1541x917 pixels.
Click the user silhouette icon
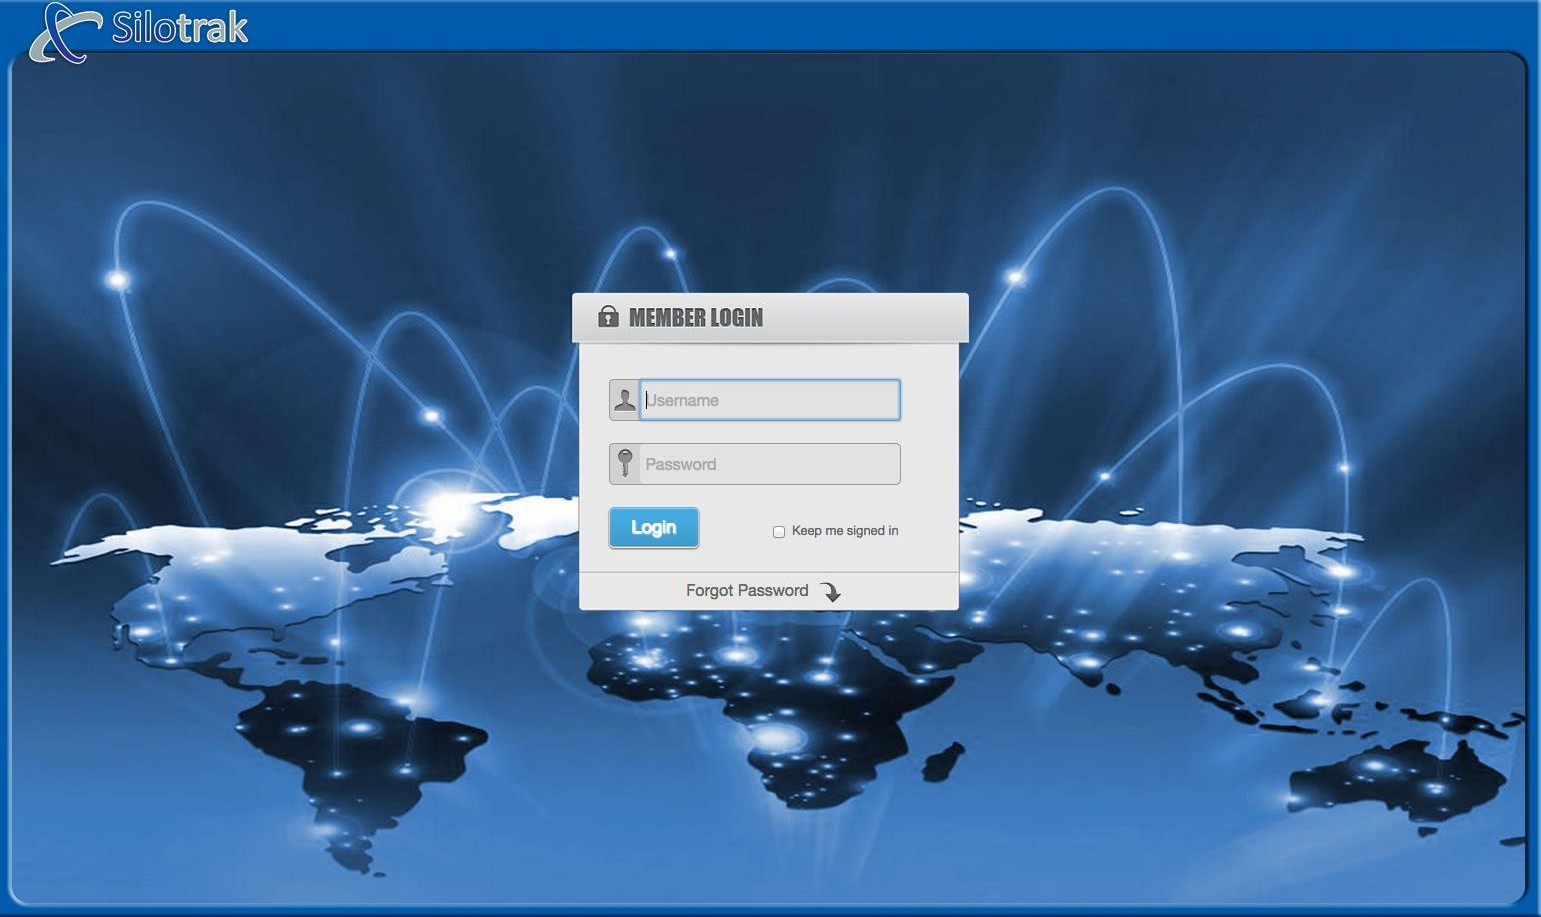624,400
